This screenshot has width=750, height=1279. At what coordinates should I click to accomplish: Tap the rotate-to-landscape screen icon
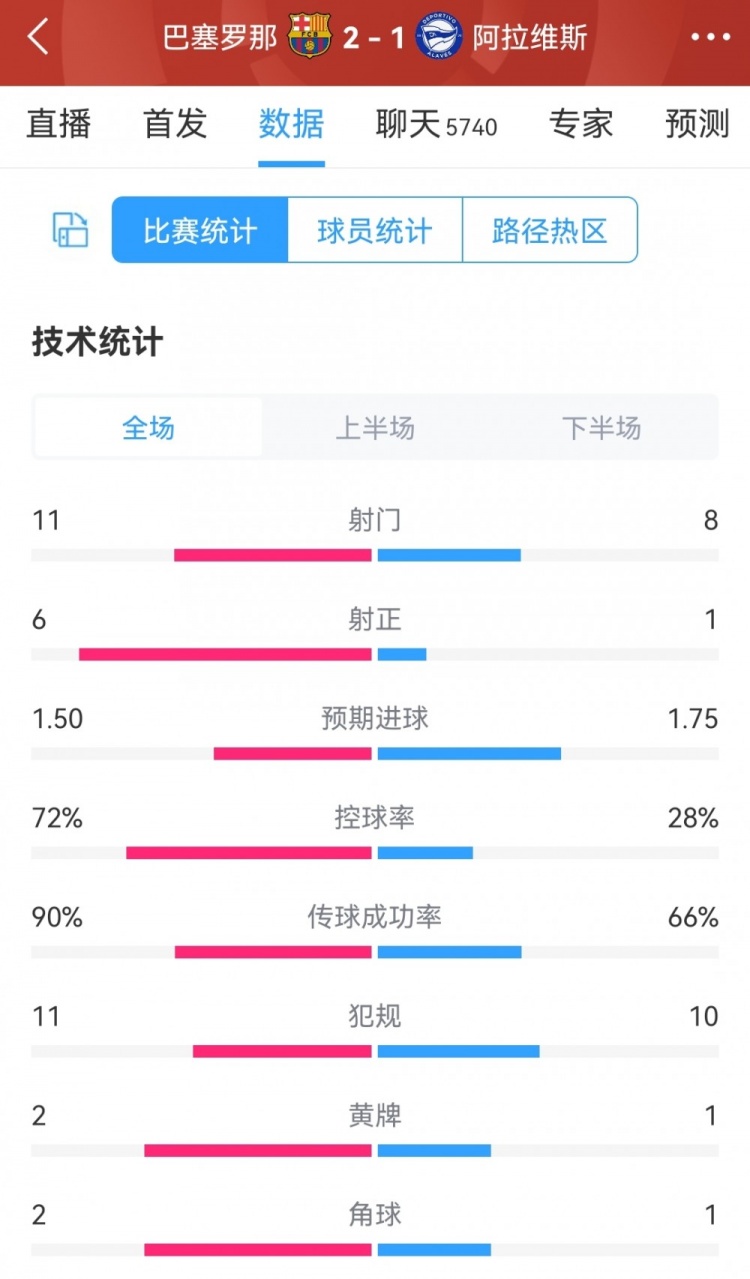(68, 230)
